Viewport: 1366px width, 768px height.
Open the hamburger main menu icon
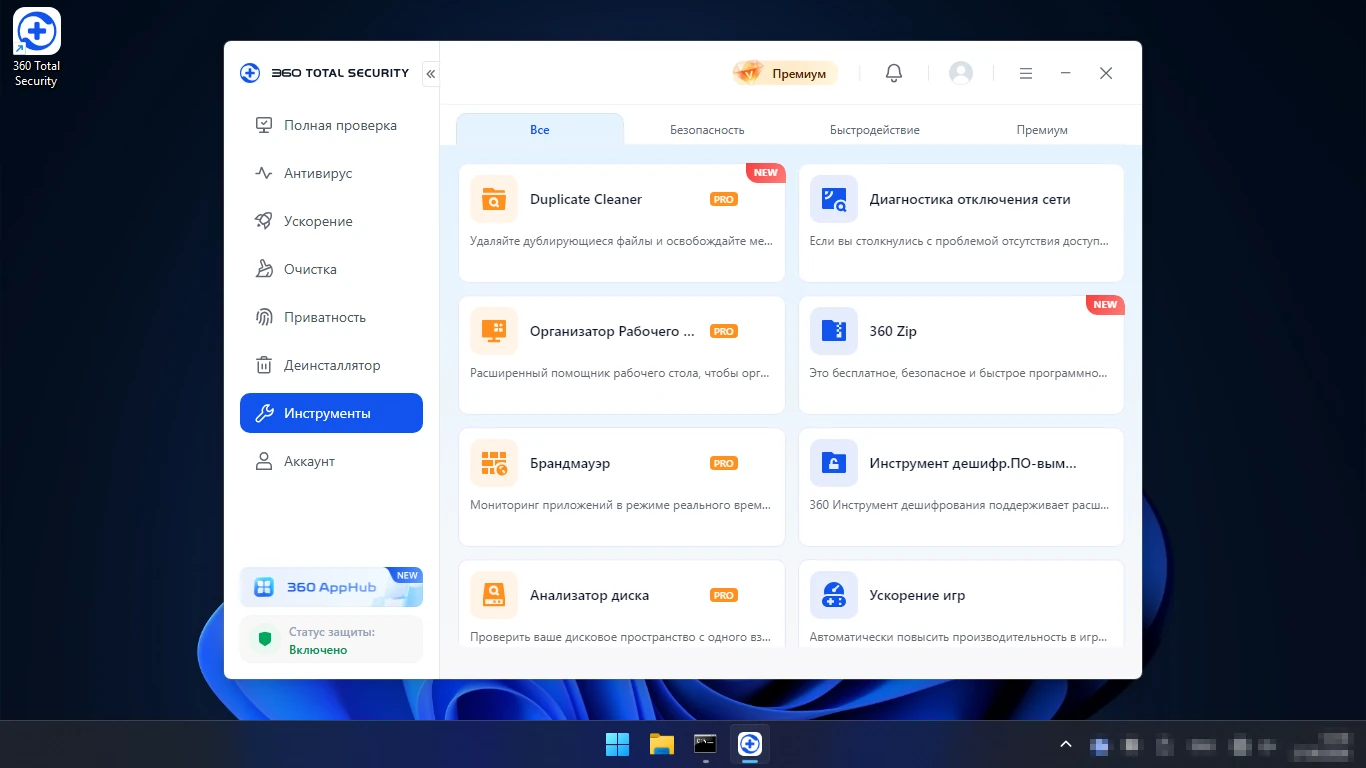[x=1026, y=73]
